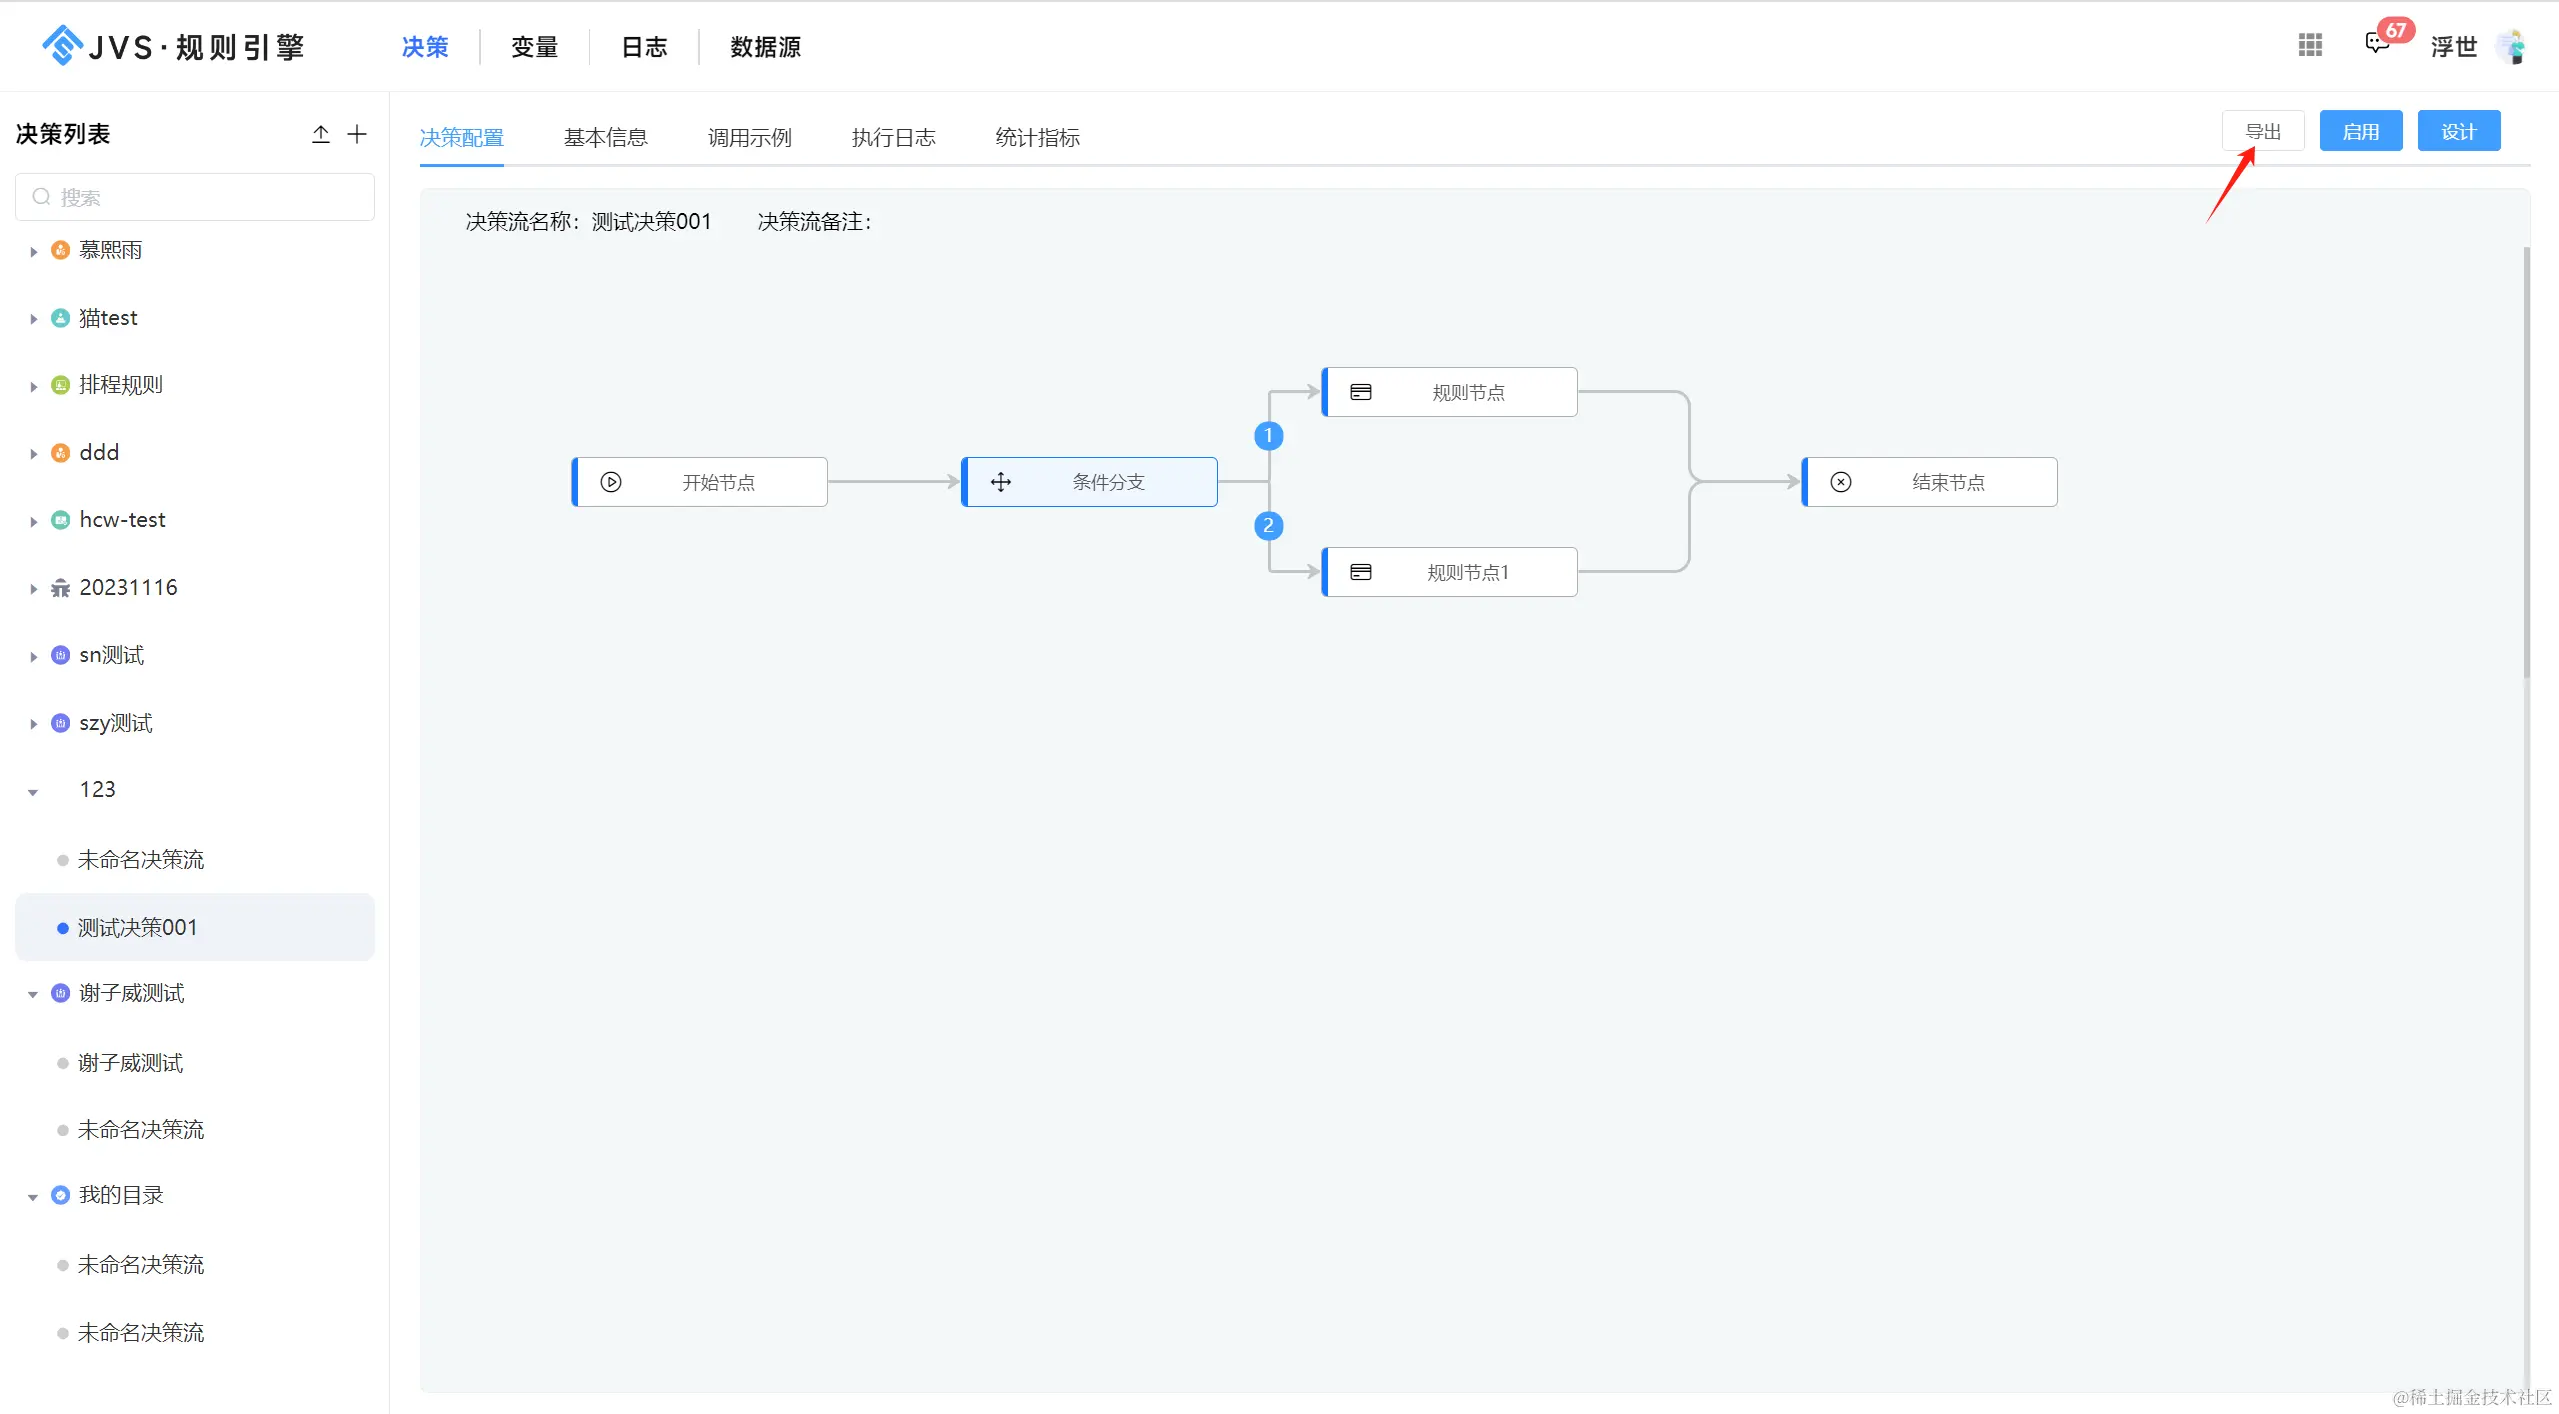Expand the 慕熙雨 folder

point(33,251)
